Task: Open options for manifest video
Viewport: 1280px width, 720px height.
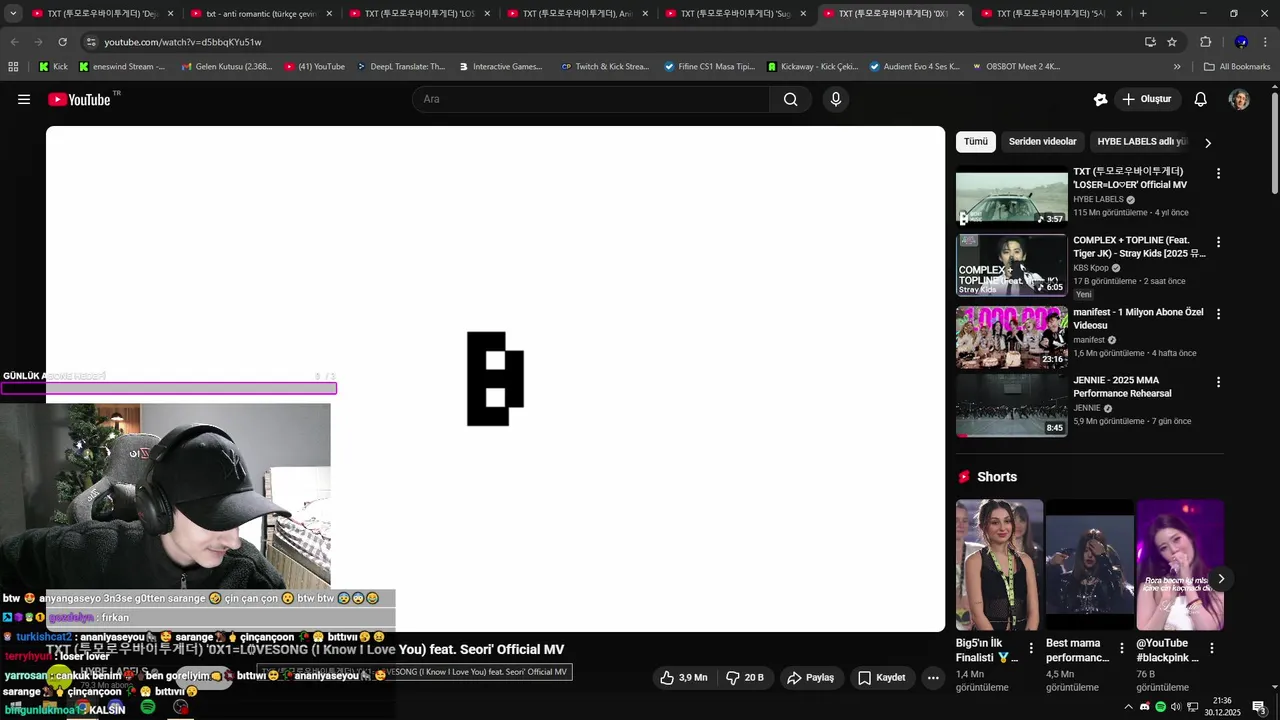Action: tap(1218, 313)
